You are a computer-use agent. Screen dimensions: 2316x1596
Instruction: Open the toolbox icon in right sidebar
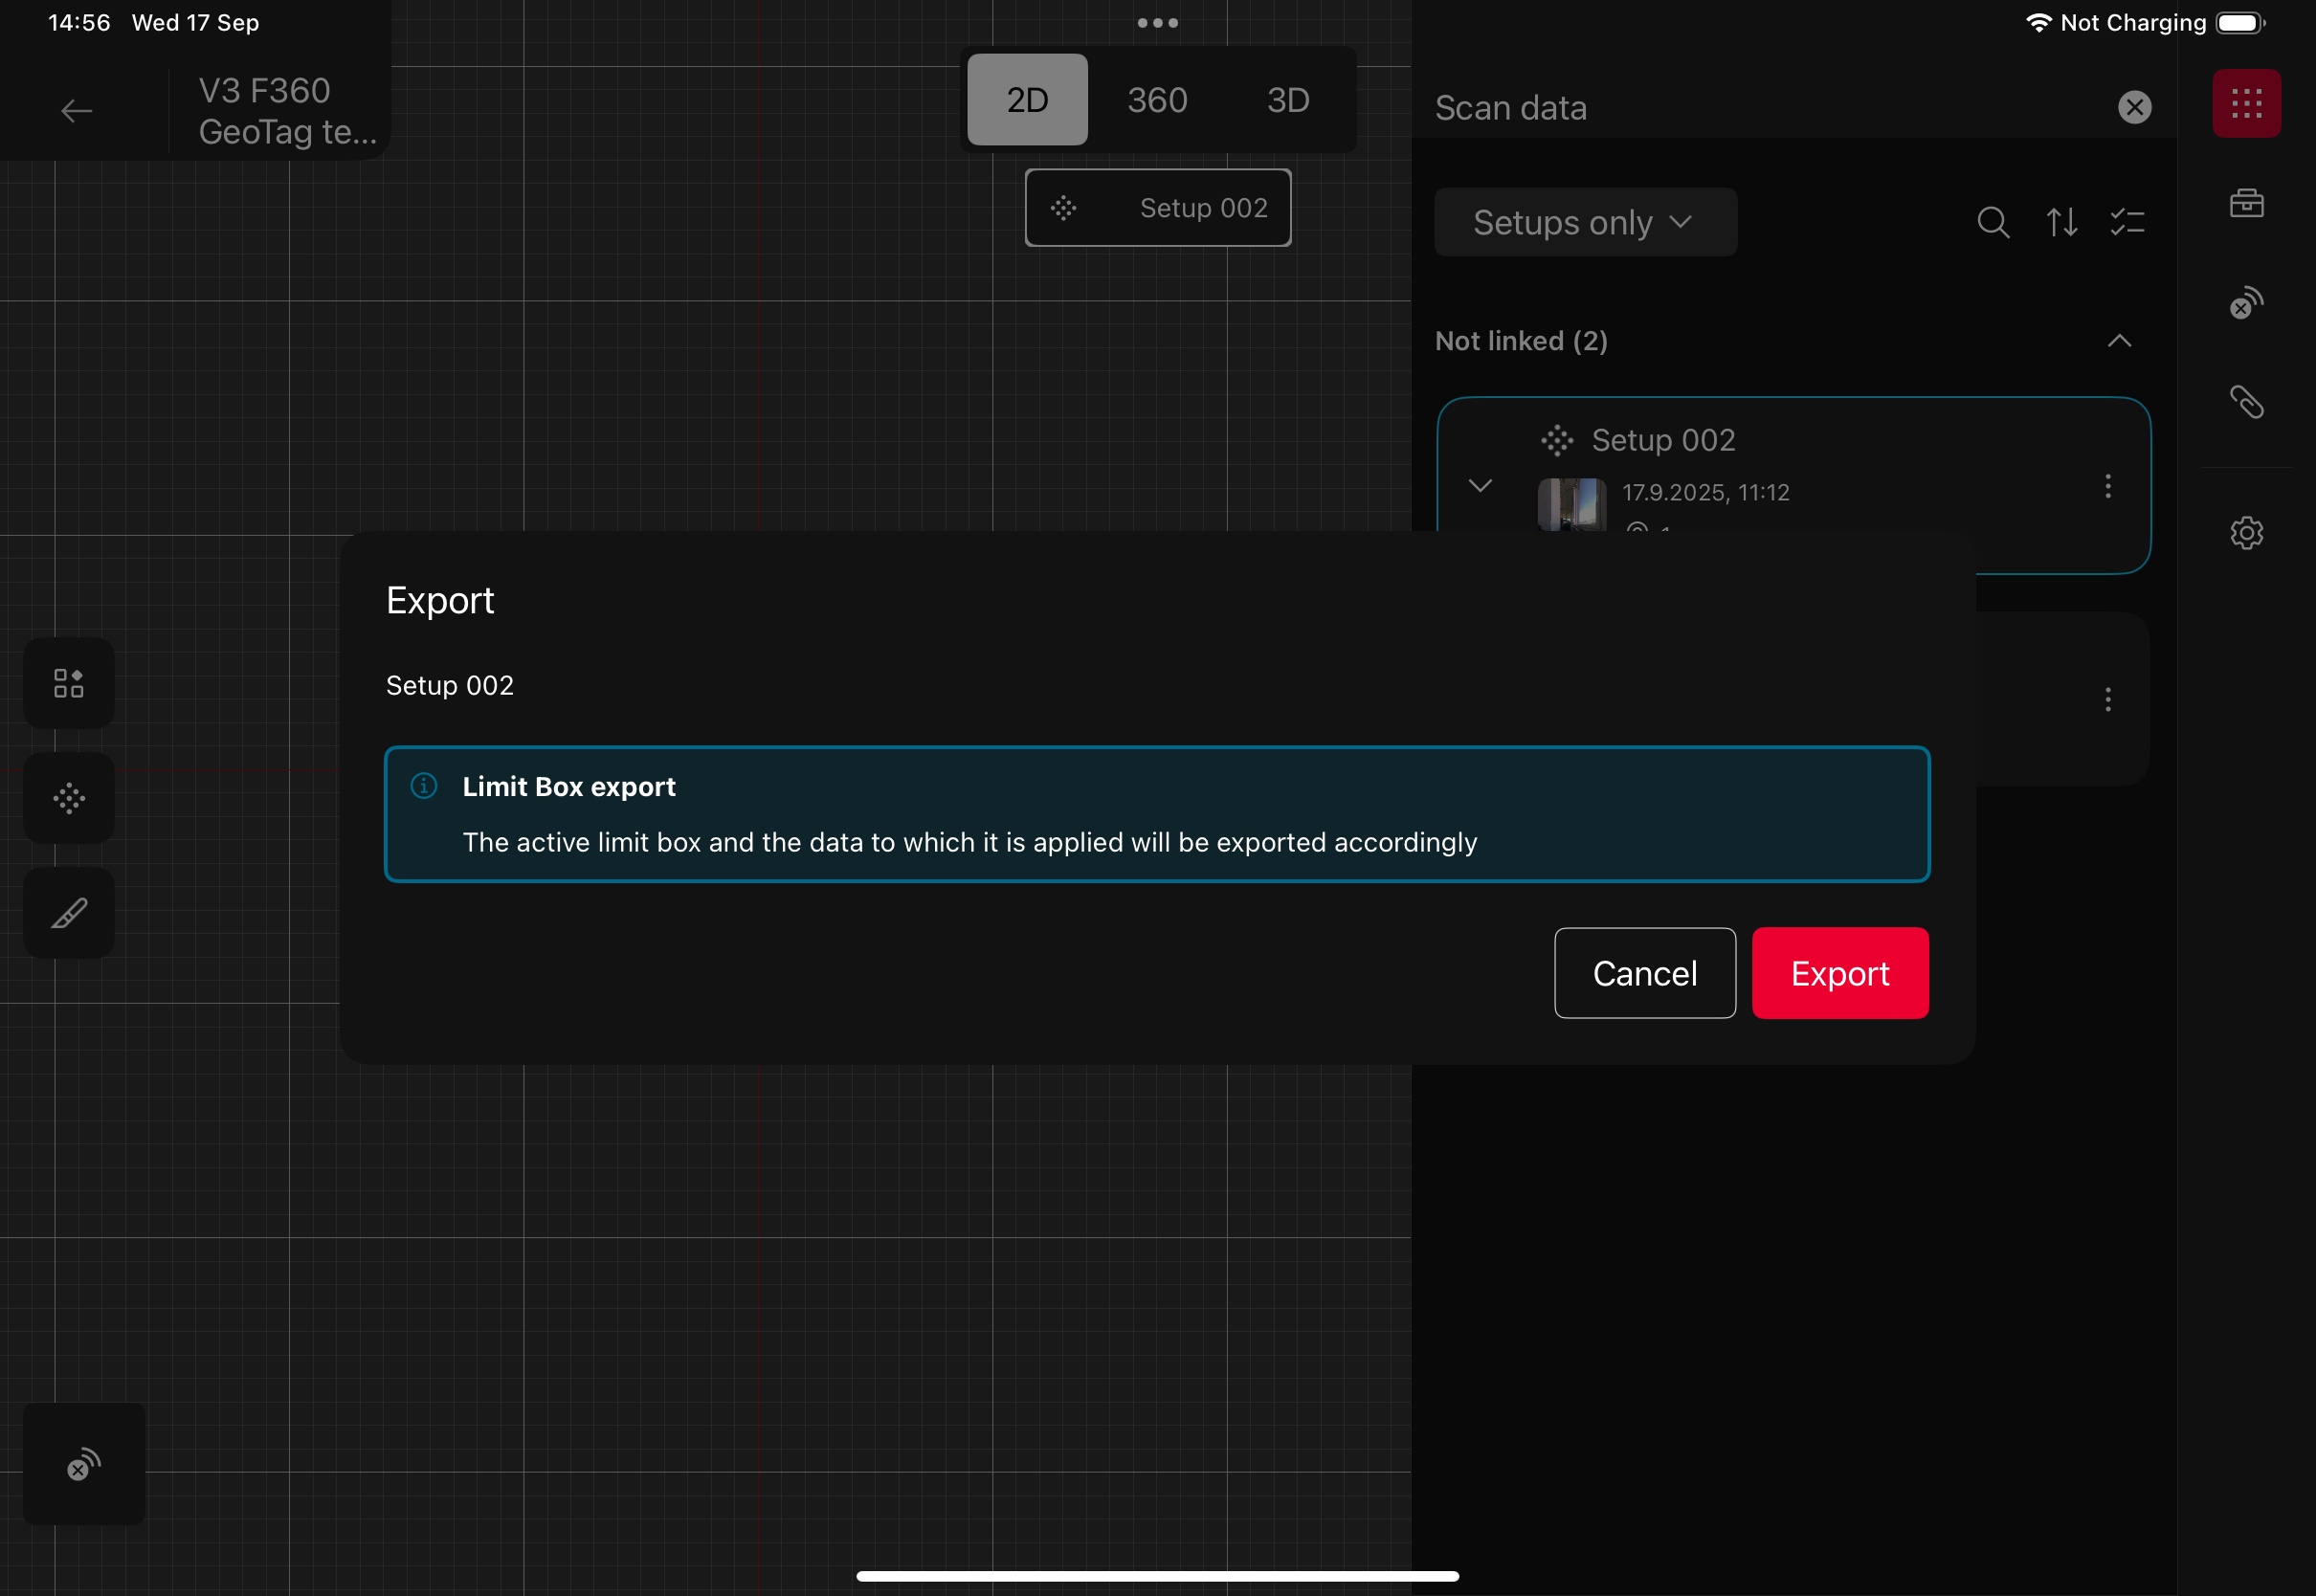[2245, 203]
